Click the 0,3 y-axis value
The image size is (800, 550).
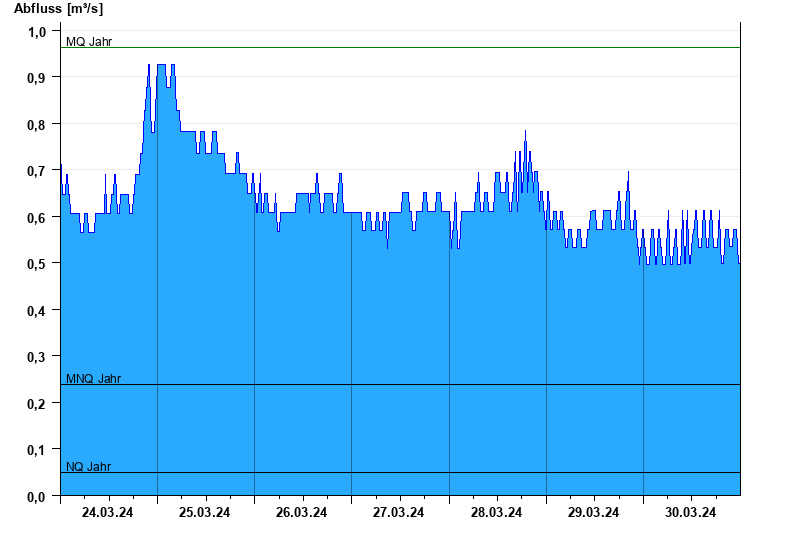point(37,357)
